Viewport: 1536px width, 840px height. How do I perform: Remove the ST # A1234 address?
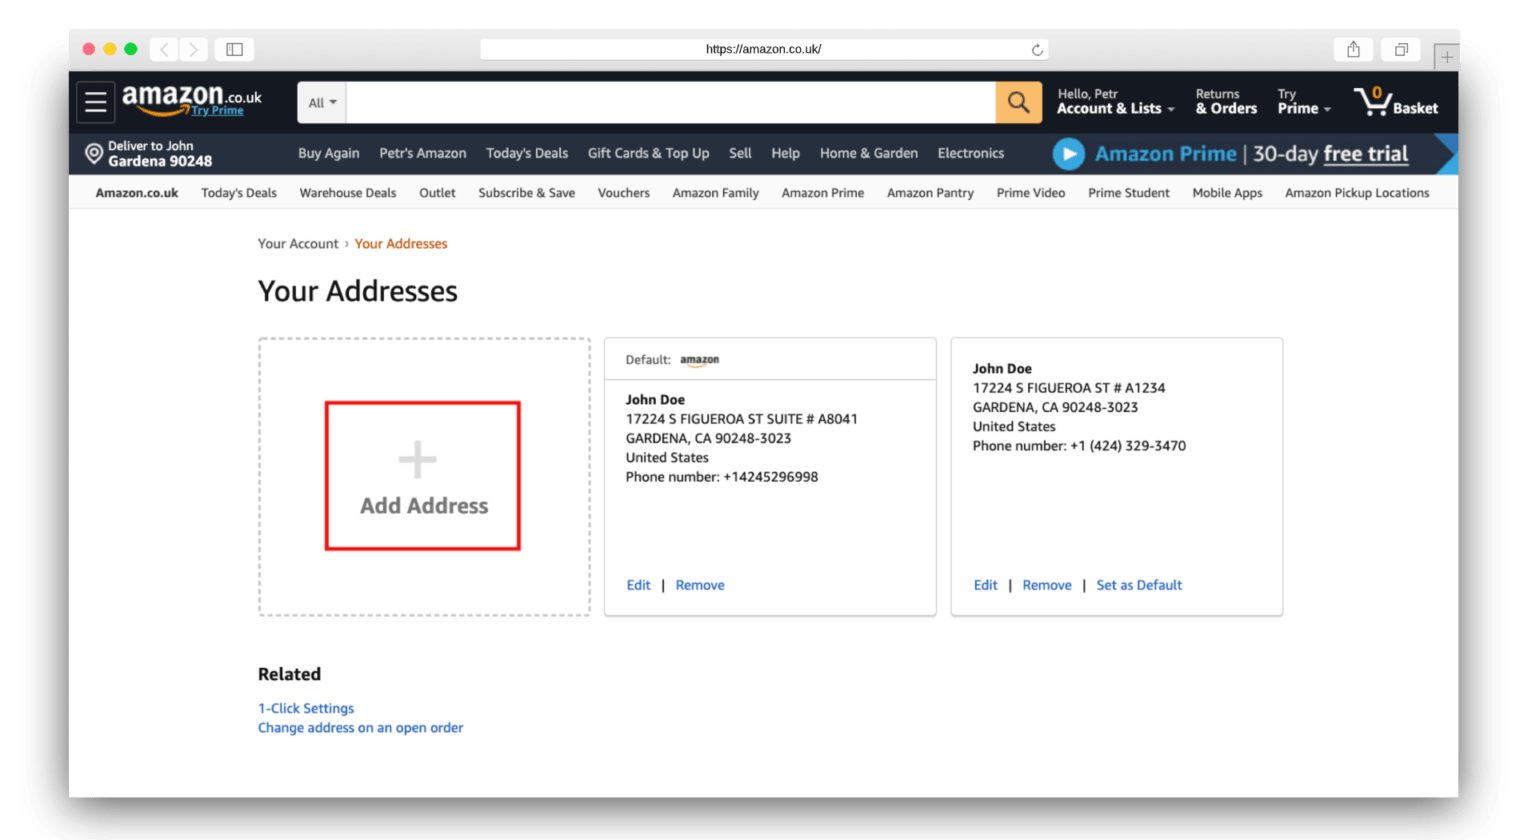coord(1047,585)
